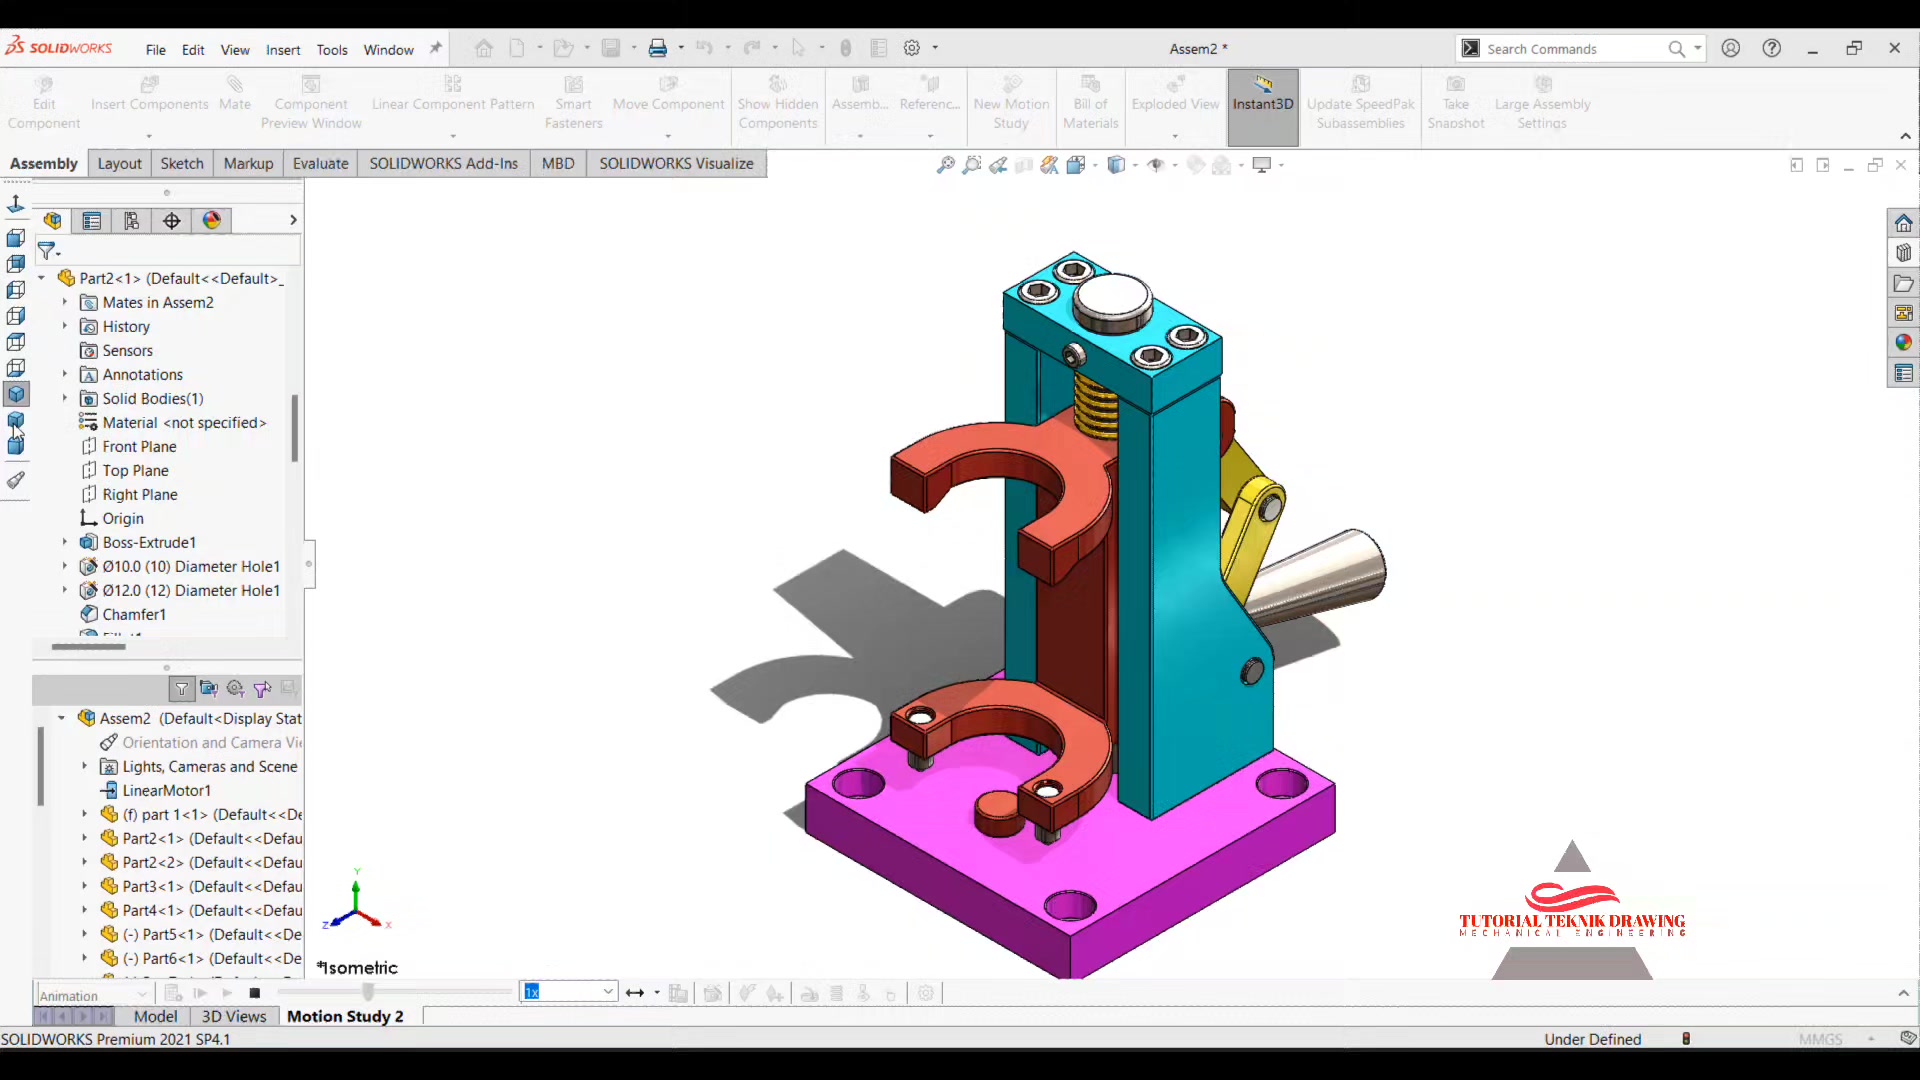Switch to the 3D Views tab

[234, 1016]
